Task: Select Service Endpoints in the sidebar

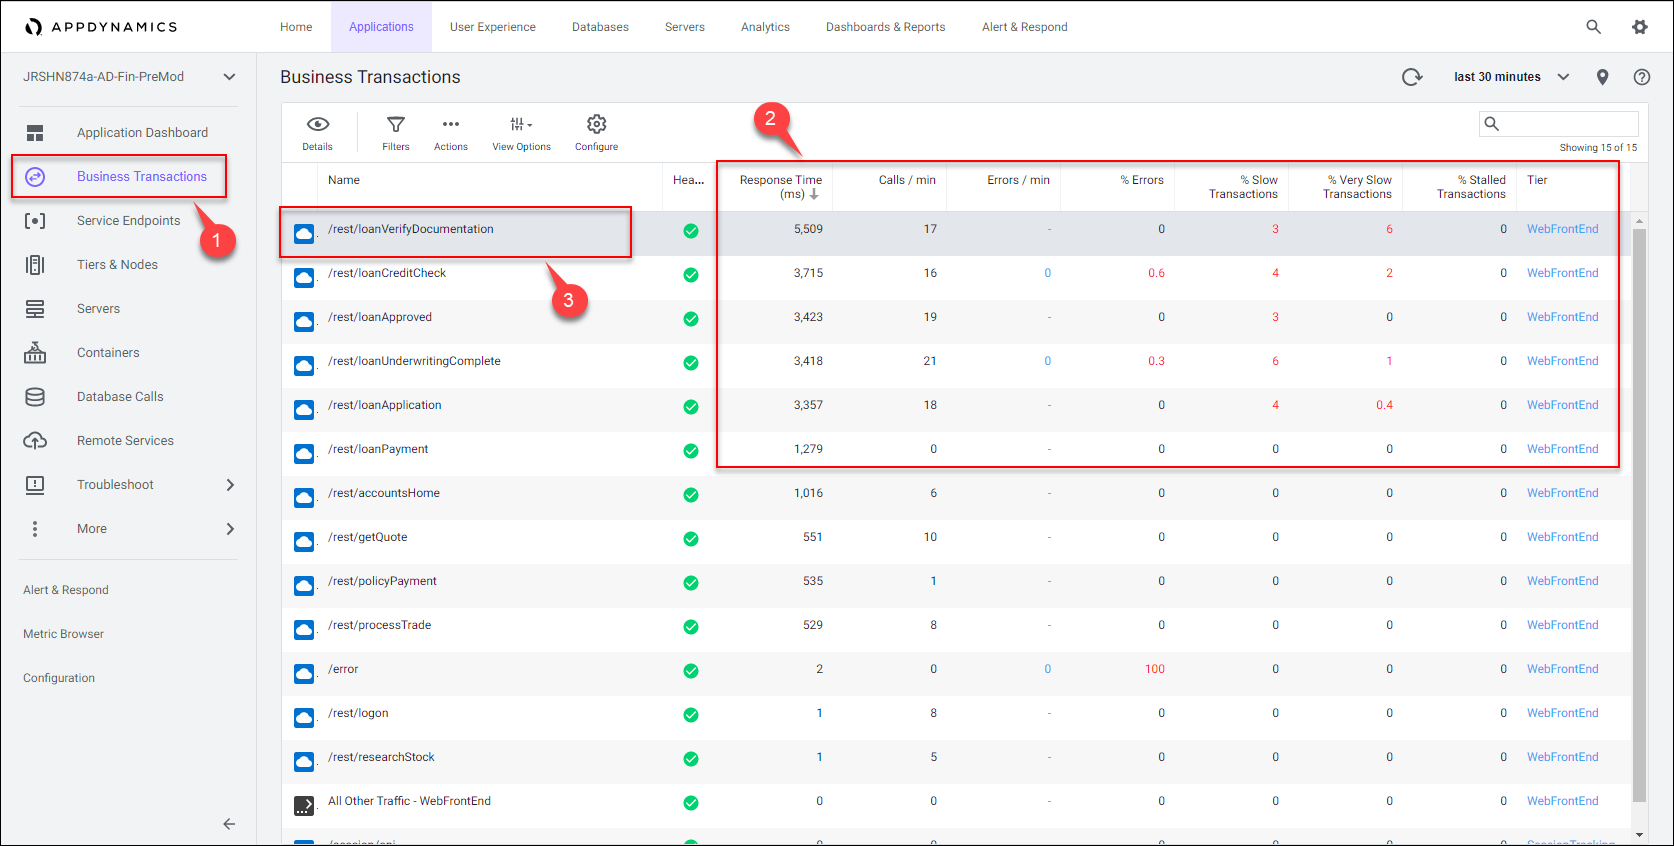Action: point(128,221)
